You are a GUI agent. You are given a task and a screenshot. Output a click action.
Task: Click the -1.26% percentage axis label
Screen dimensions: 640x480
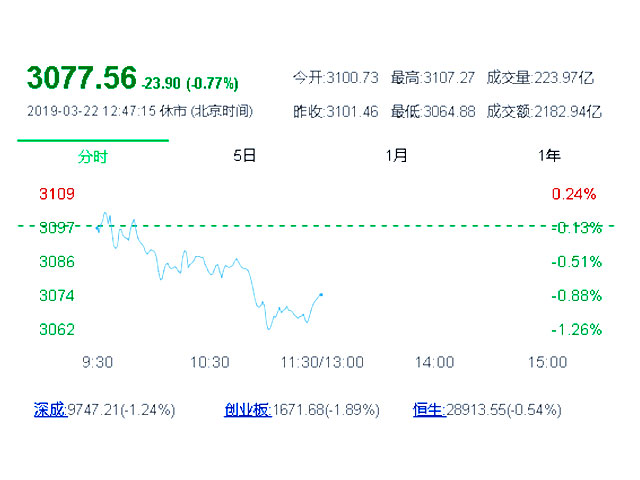tap(577, 329)
